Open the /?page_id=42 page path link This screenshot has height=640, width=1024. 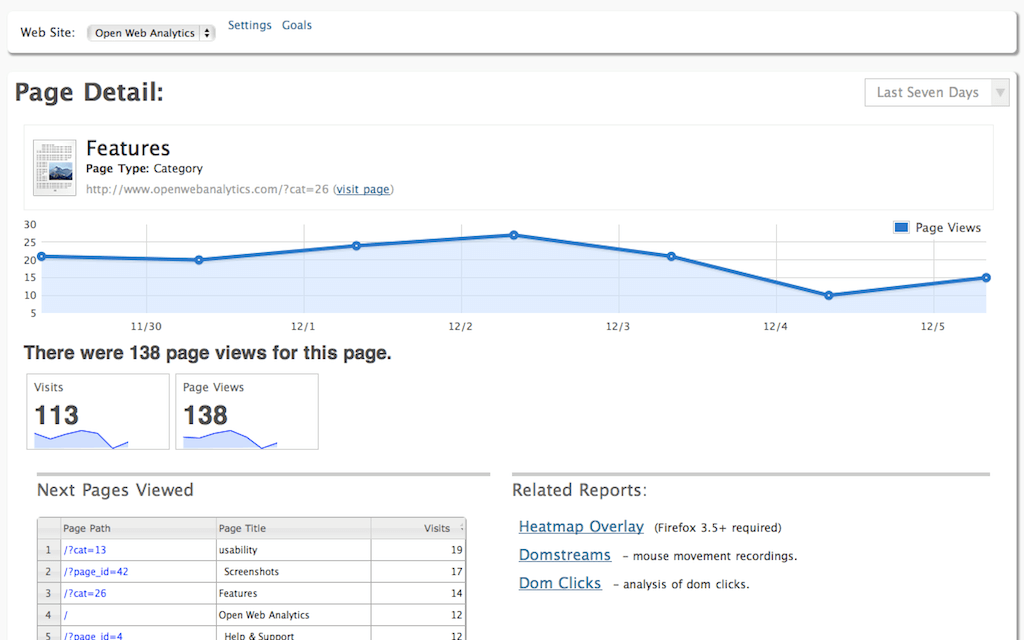(x=95, y=572)
